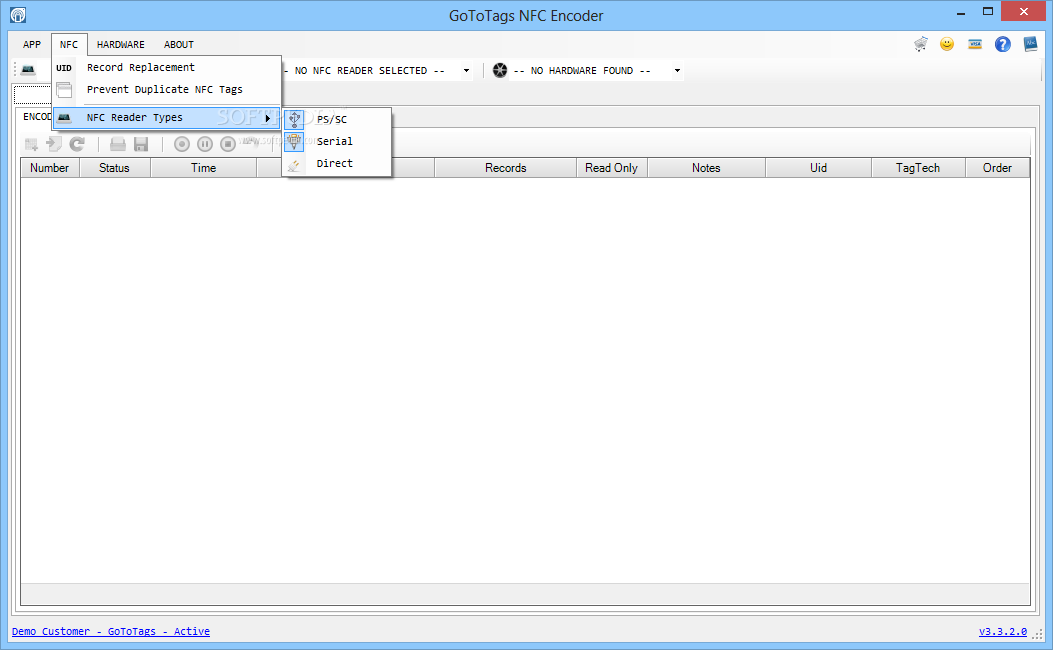This screenshot has height=650, width=1053.
Task: Close the open NFC menu tab
Action: pos(68,44)
